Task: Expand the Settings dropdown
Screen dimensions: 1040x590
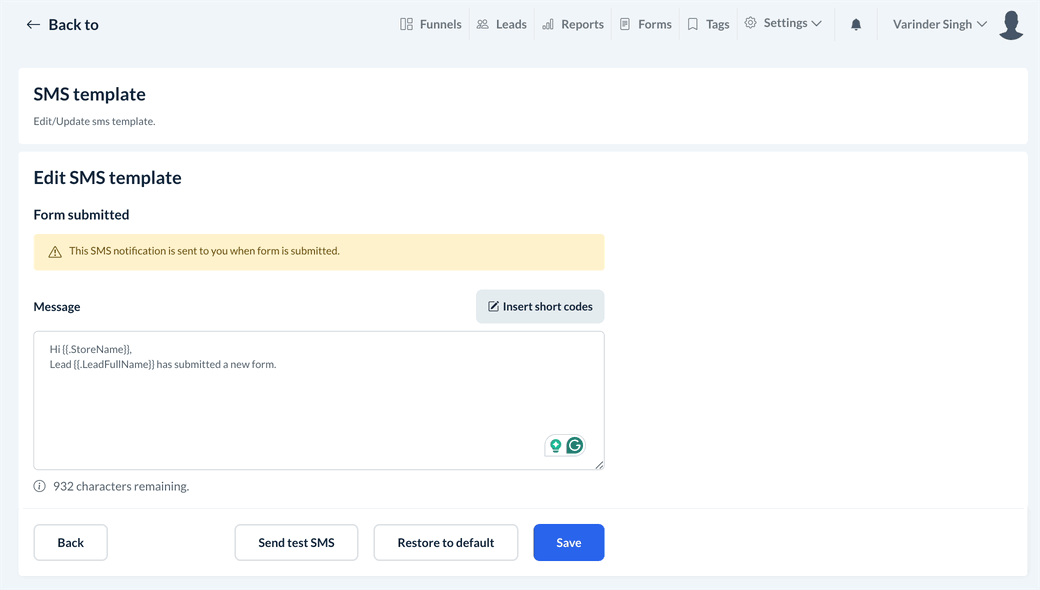Action: point(783,23)
